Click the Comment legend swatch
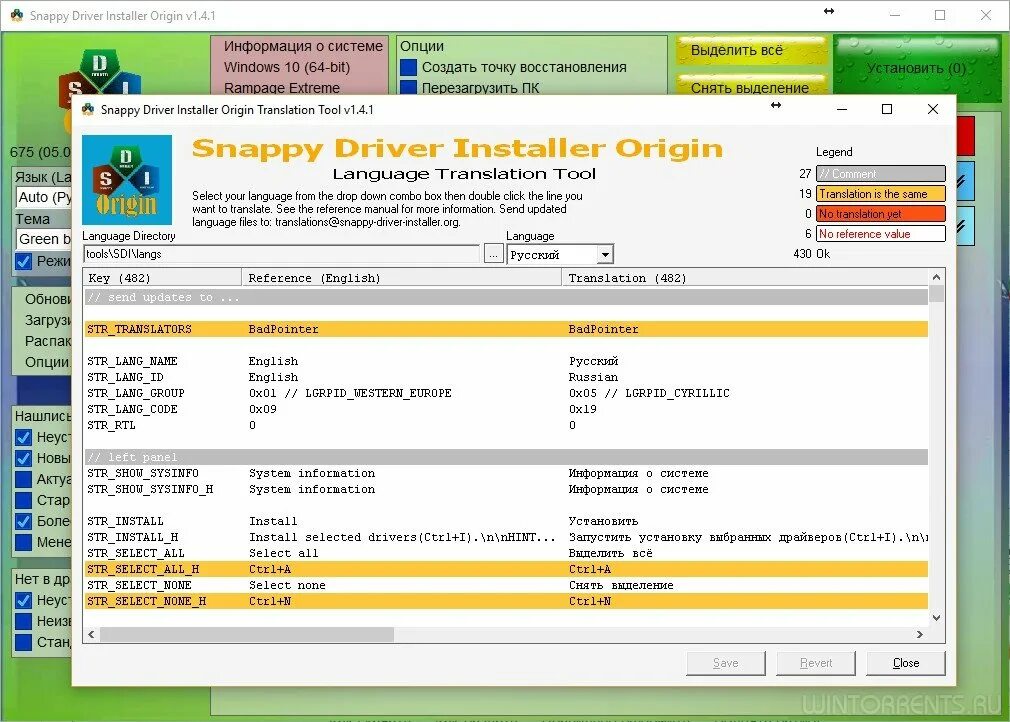 (x=881, y=174)
